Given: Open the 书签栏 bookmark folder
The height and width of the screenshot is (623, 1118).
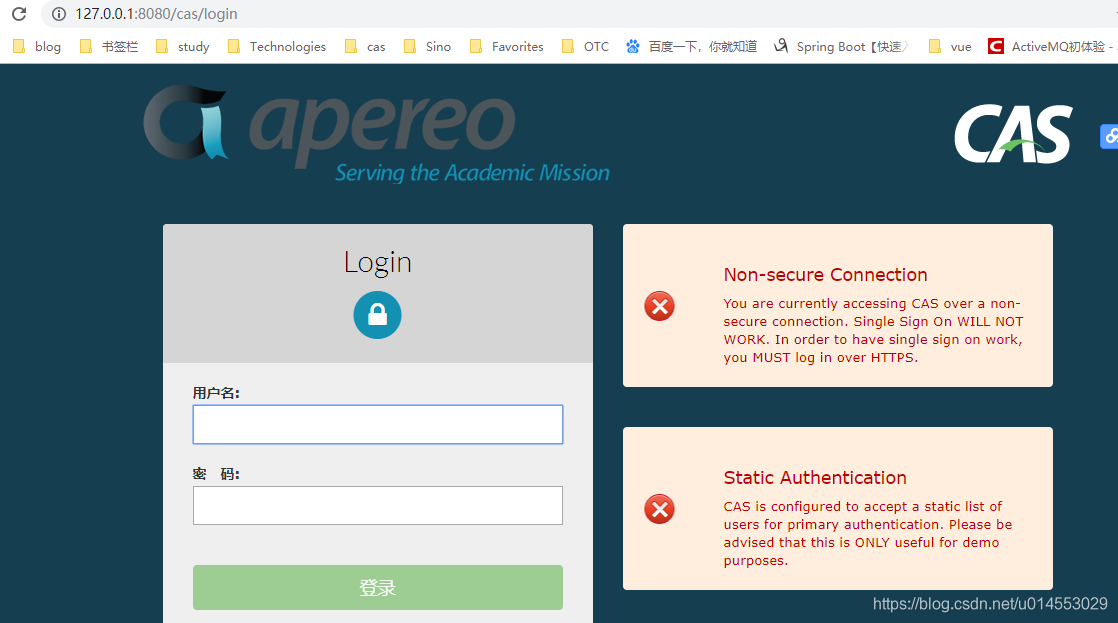Looking at the screenshot, I should (x=109, y=46).
